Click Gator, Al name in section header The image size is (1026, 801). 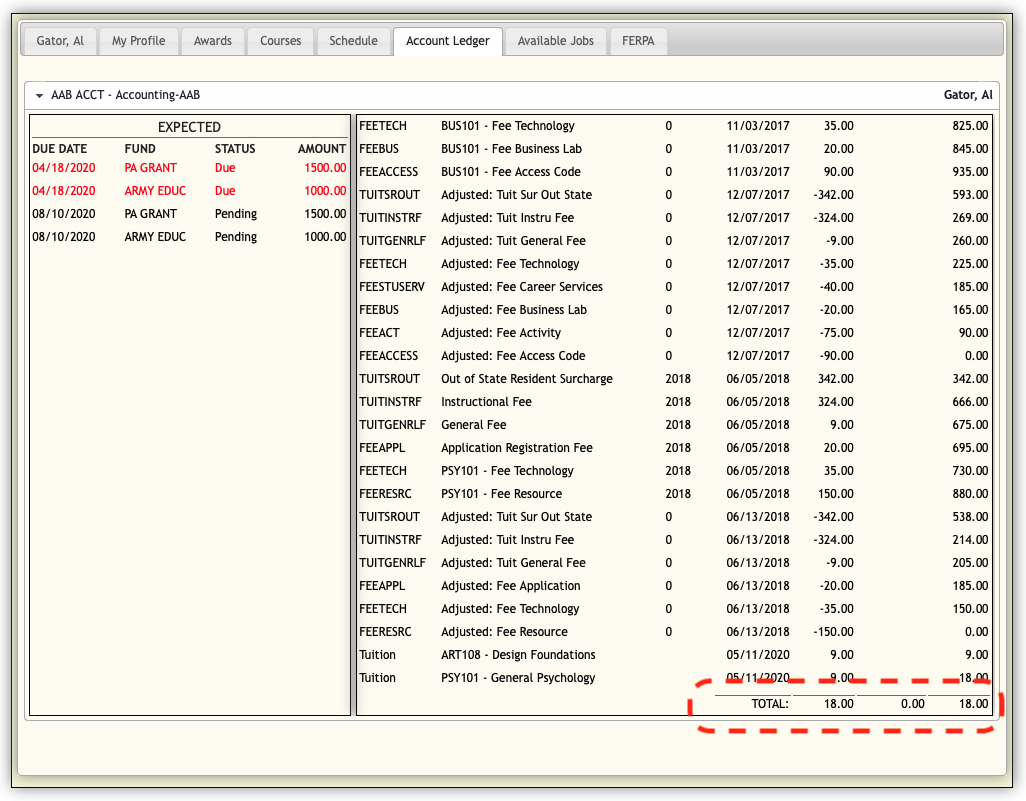pos(968,96)
